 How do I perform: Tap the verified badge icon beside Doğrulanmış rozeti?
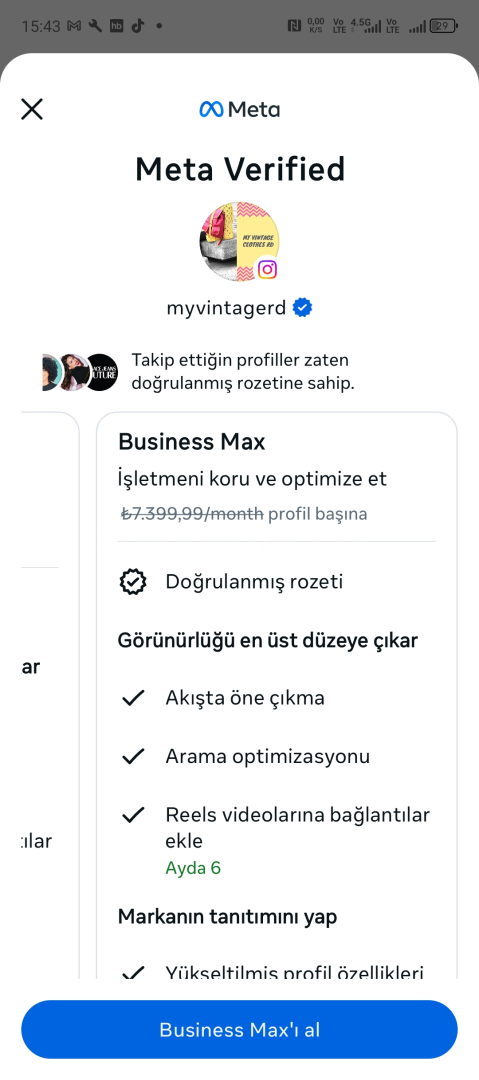point(133,582)
